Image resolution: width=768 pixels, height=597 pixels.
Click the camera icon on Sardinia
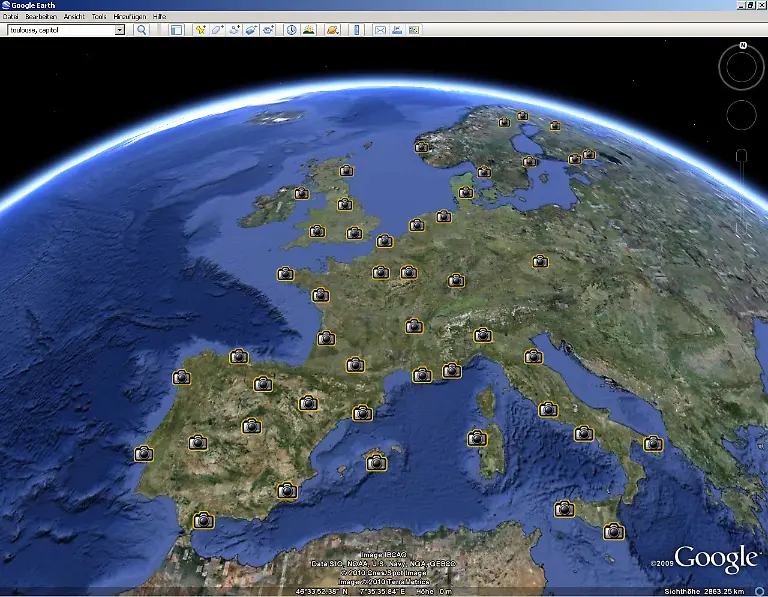pyautogui.click(x=477, y=438)
